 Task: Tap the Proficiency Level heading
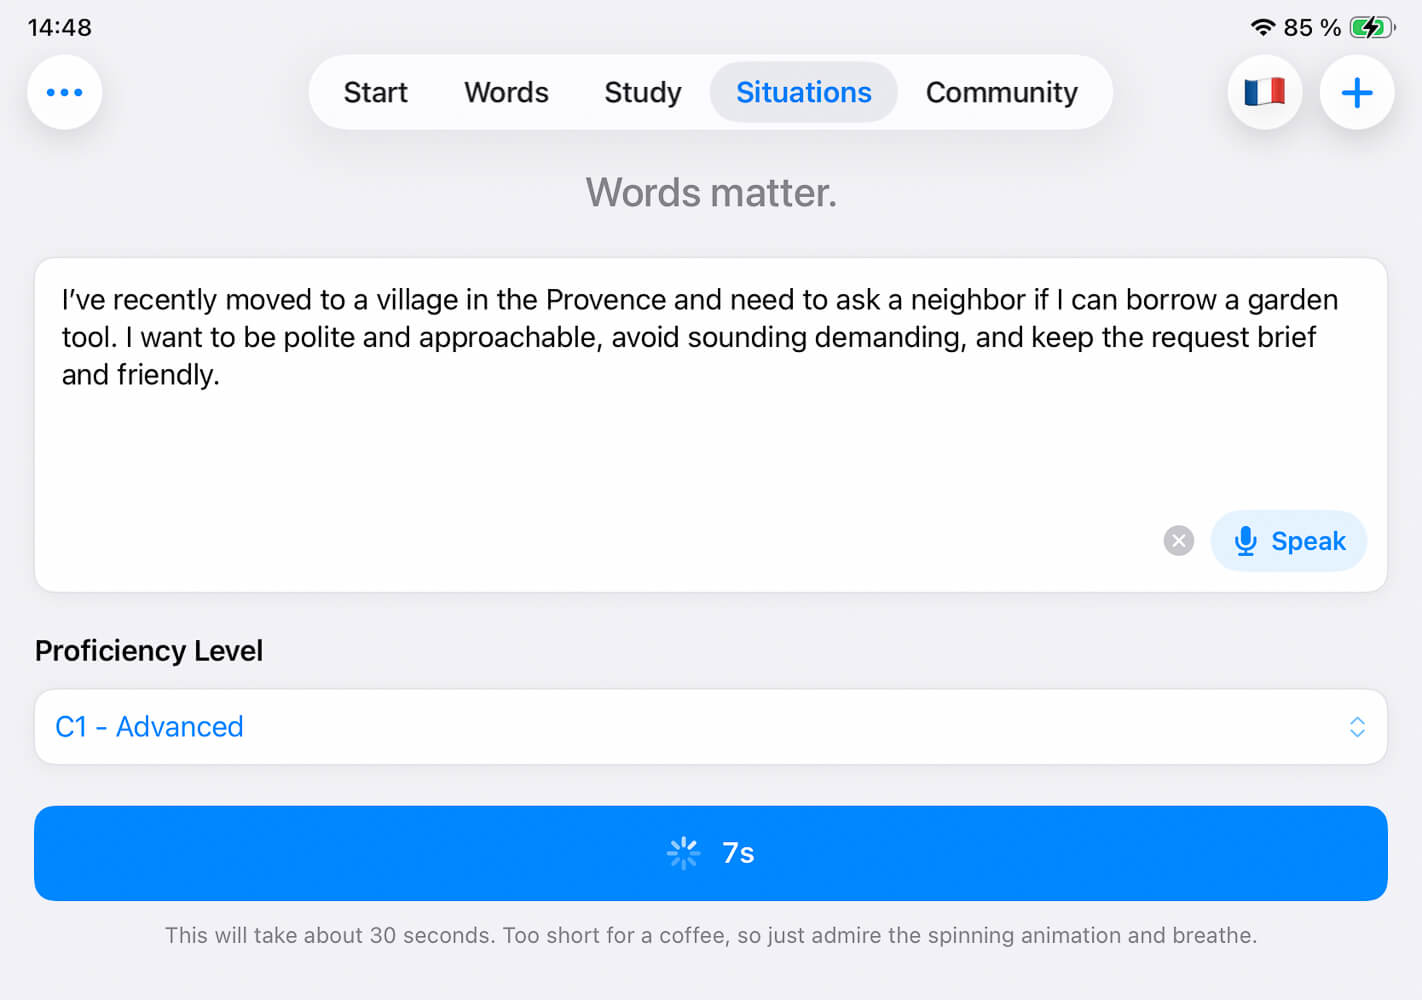(149, 651)
